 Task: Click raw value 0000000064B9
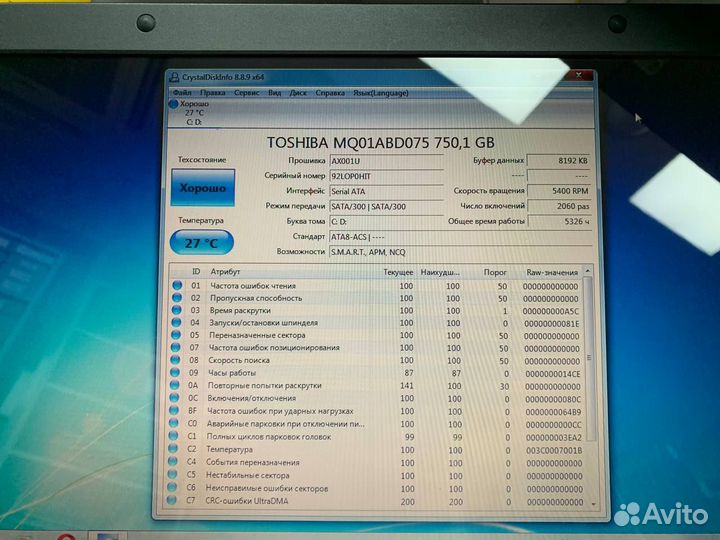point(553,412)
